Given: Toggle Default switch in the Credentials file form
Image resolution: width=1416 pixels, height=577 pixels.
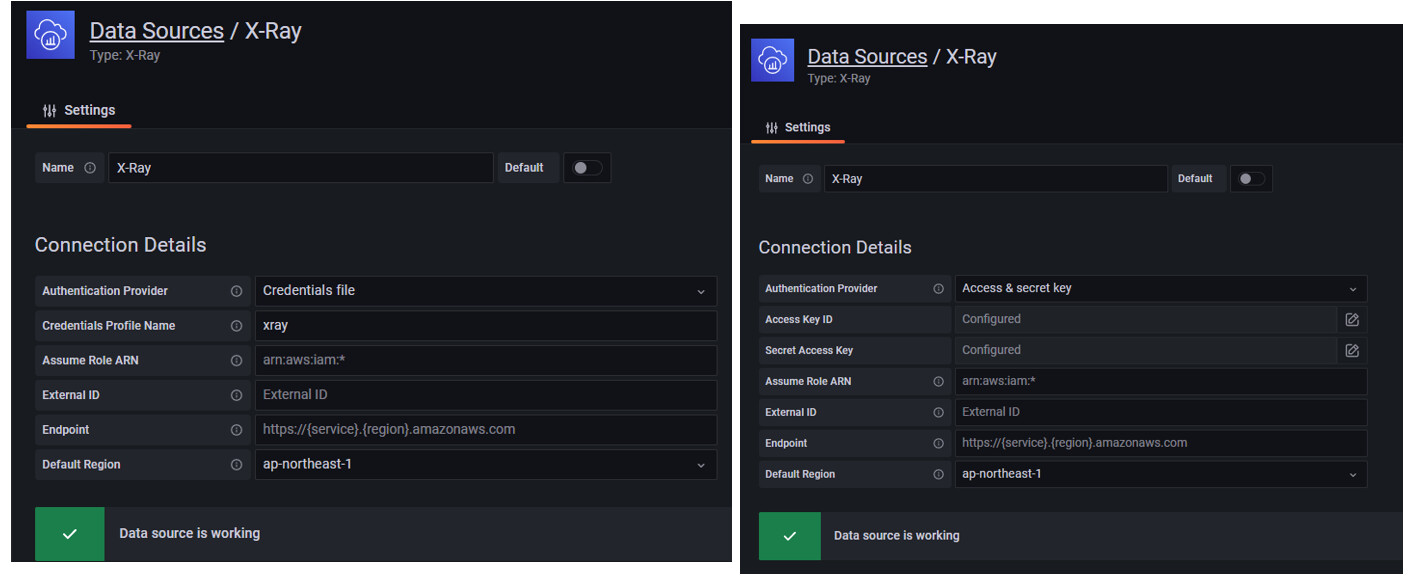Looking at the screenshot, I should click(587, 168).
